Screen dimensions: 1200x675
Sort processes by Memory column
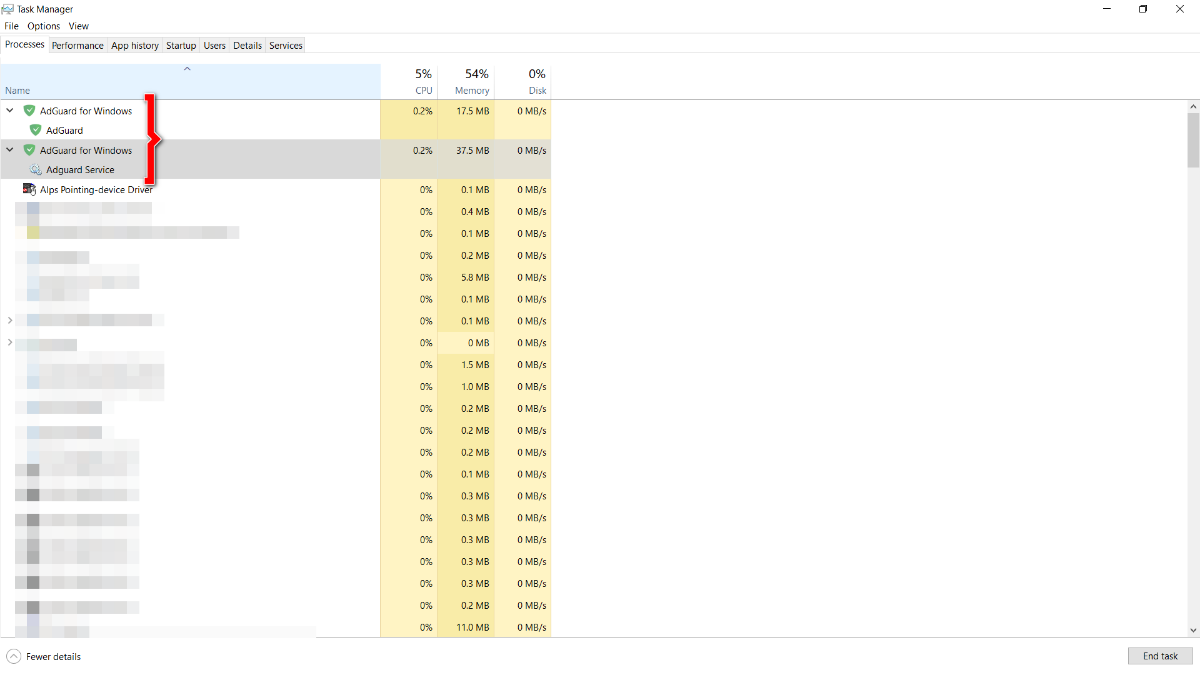(471, 82)
